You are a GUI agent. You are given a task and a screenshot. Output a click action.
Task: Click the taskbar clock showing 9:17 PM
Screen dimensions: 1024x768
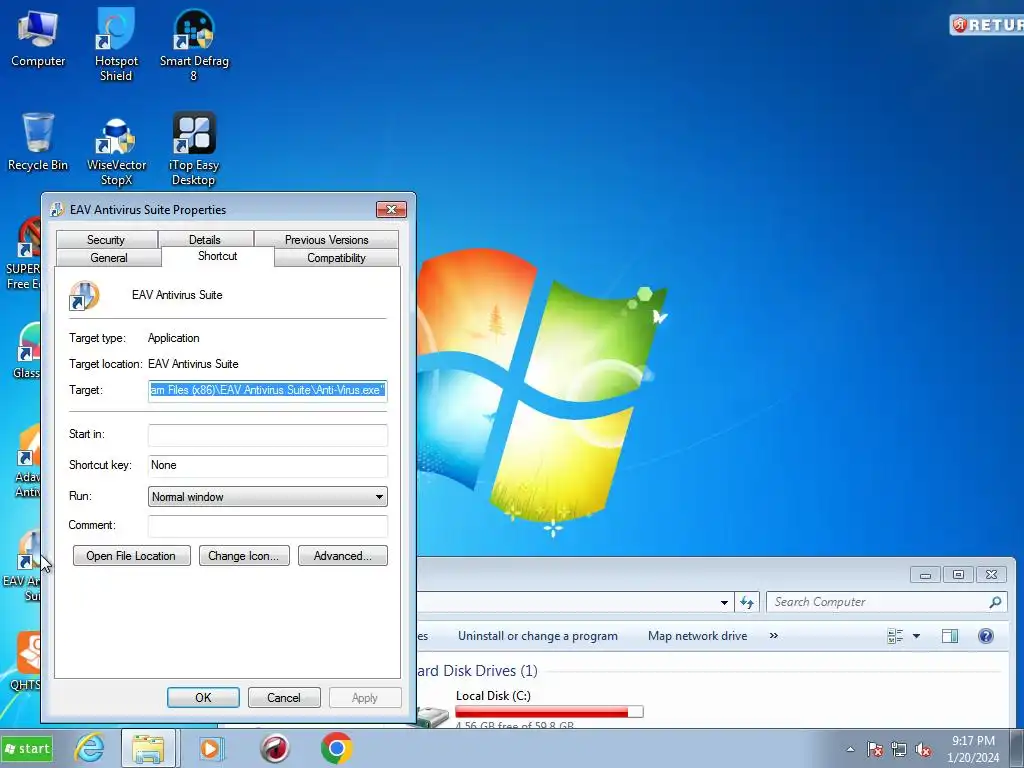pyautogui.click(x=973, y=749)
